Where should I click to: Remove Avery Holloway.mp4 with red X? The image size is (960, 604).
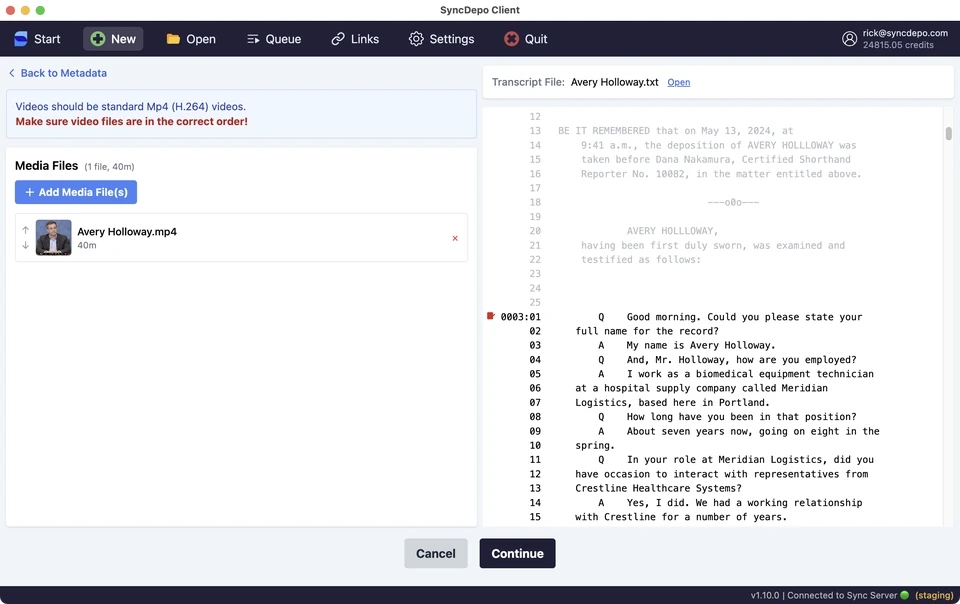coord(455,238)
